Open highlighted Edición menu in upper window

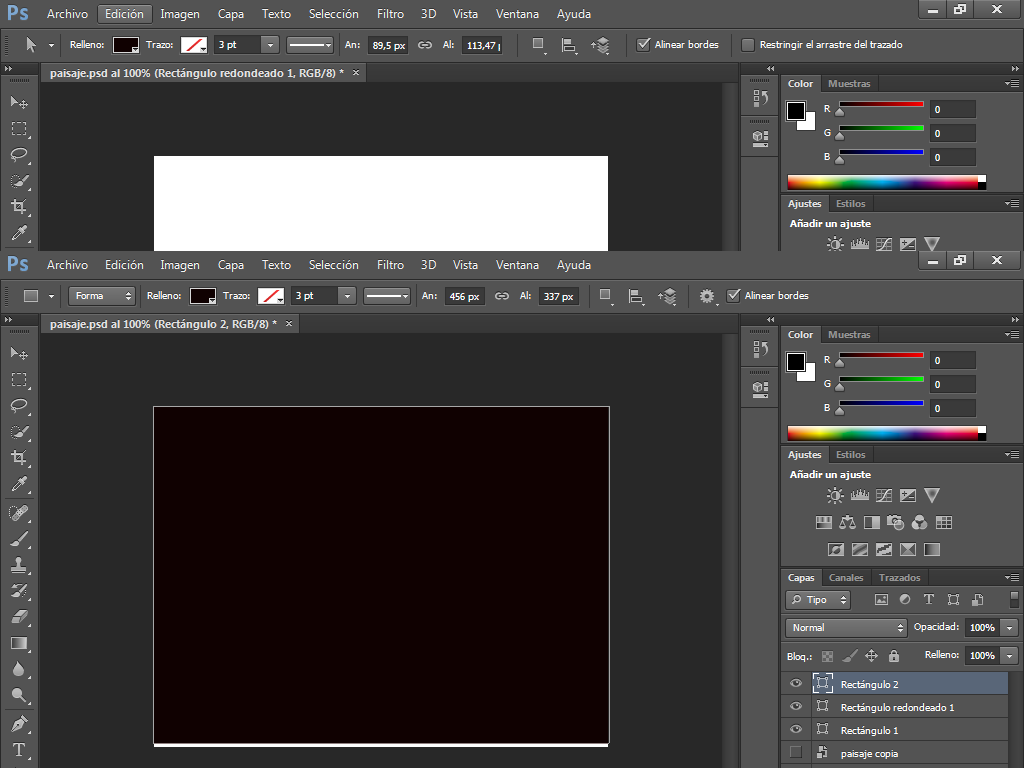(x=124, y=14)
